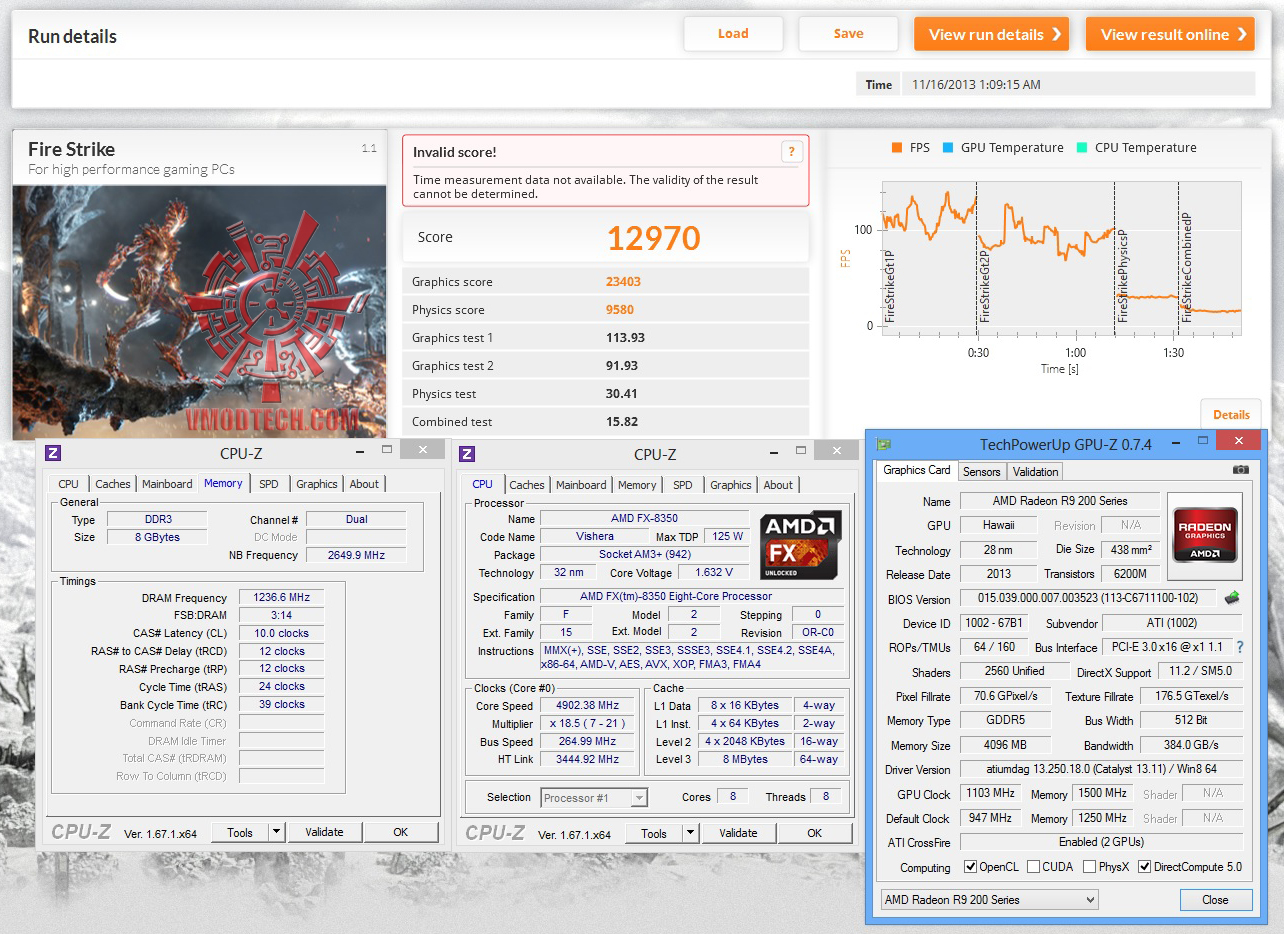Screen dimensions: 1284x934
Task: Open the Validation tab in GPU-Z
Action: 1035,472
